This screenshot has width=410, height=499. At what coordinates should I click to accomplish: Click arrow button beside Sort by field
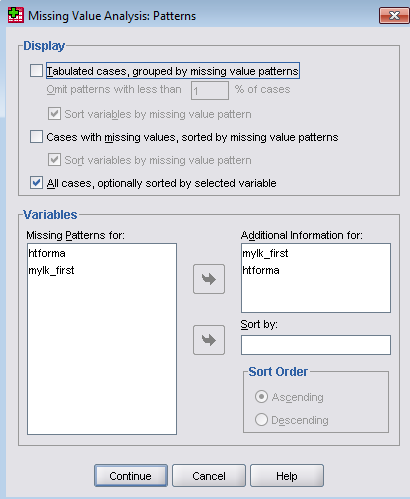(x=209, y=340)
